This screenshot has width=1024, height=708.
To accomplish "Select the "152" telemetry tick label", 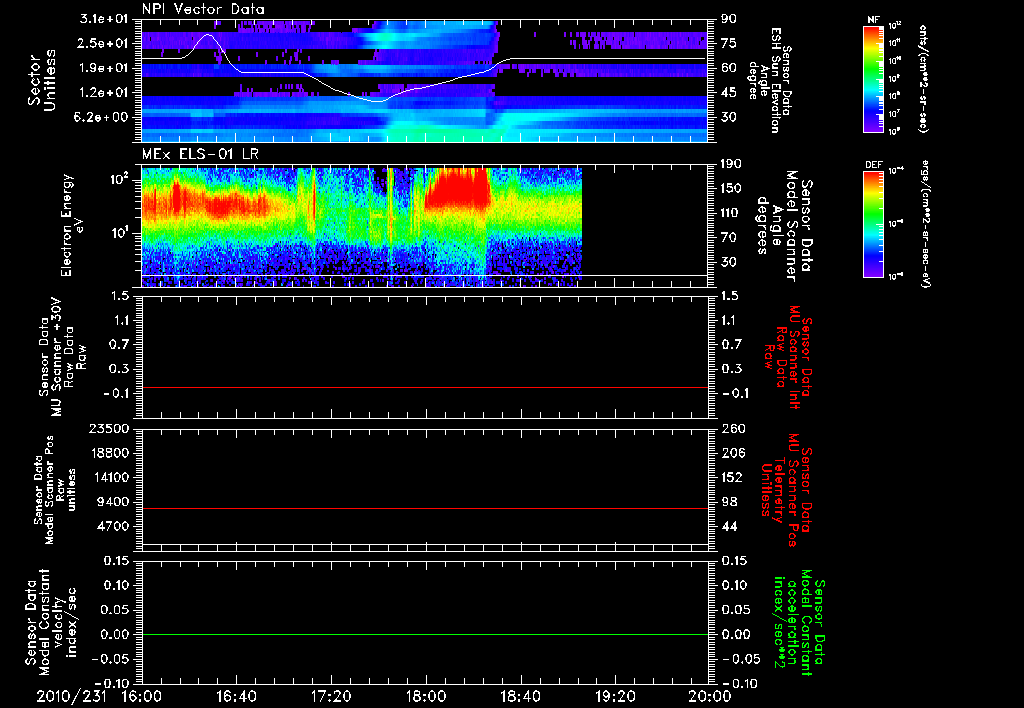I will (x=732, y=477).
